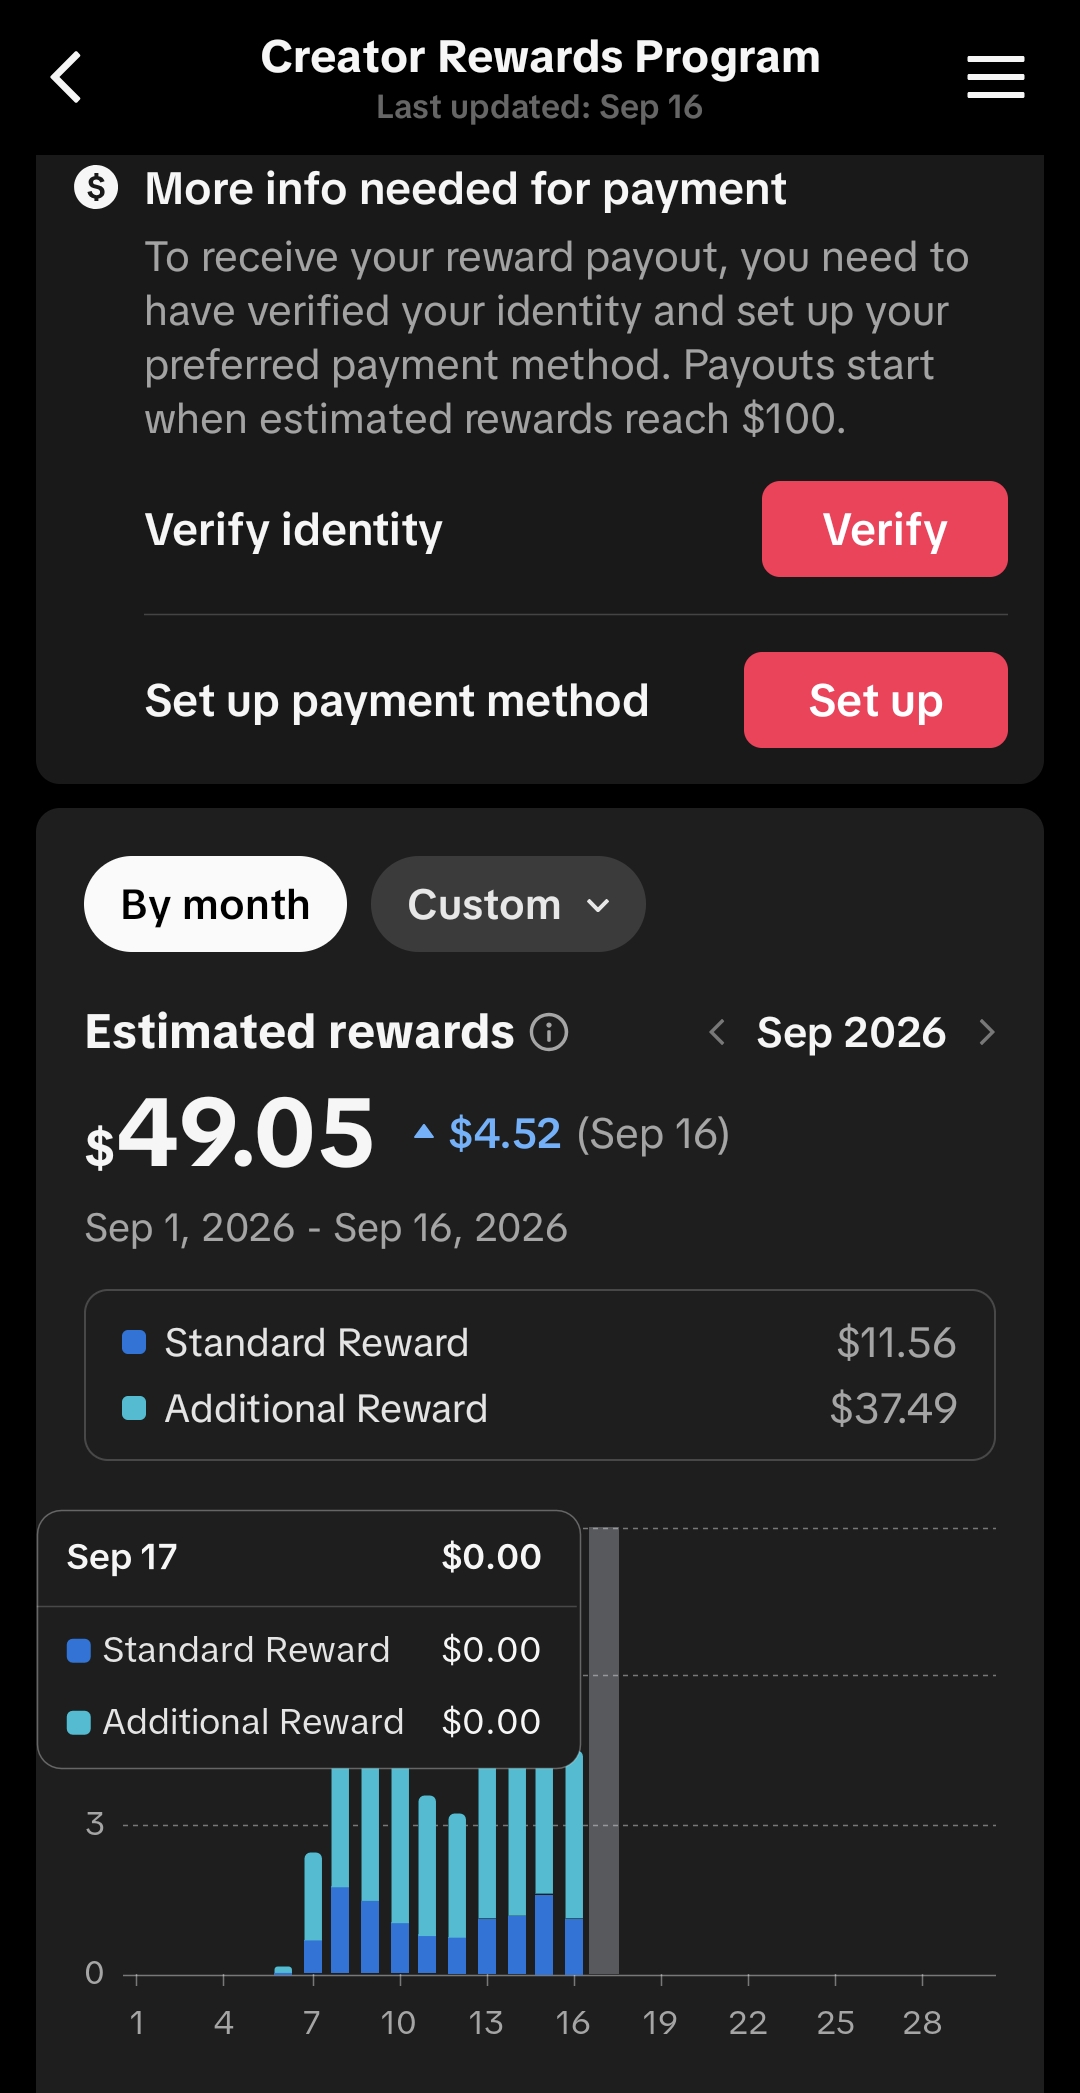The width and height of the screenshot is (1080, 2093).
Task: Select the highlighted Sep 17 gray bar
Action: (603, 1750)
